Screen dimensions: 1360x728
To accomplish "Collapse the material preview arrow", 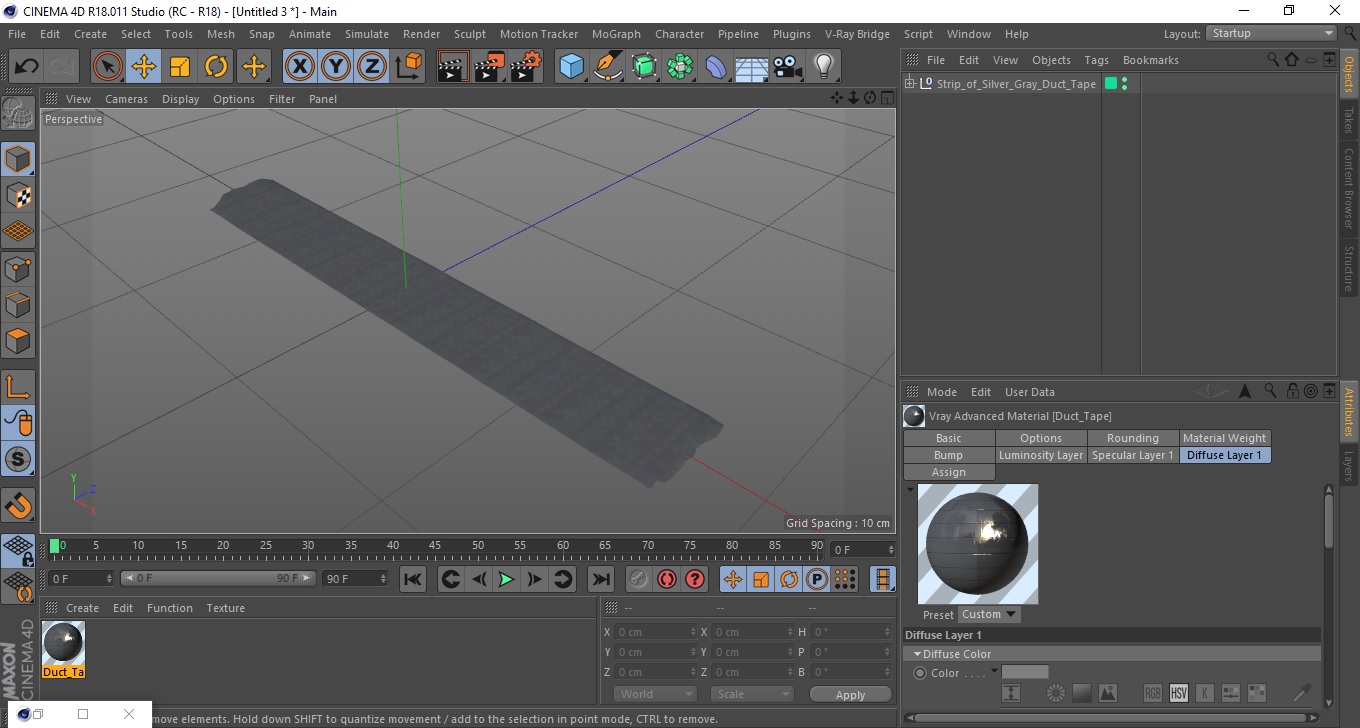I will pos(910,490).
